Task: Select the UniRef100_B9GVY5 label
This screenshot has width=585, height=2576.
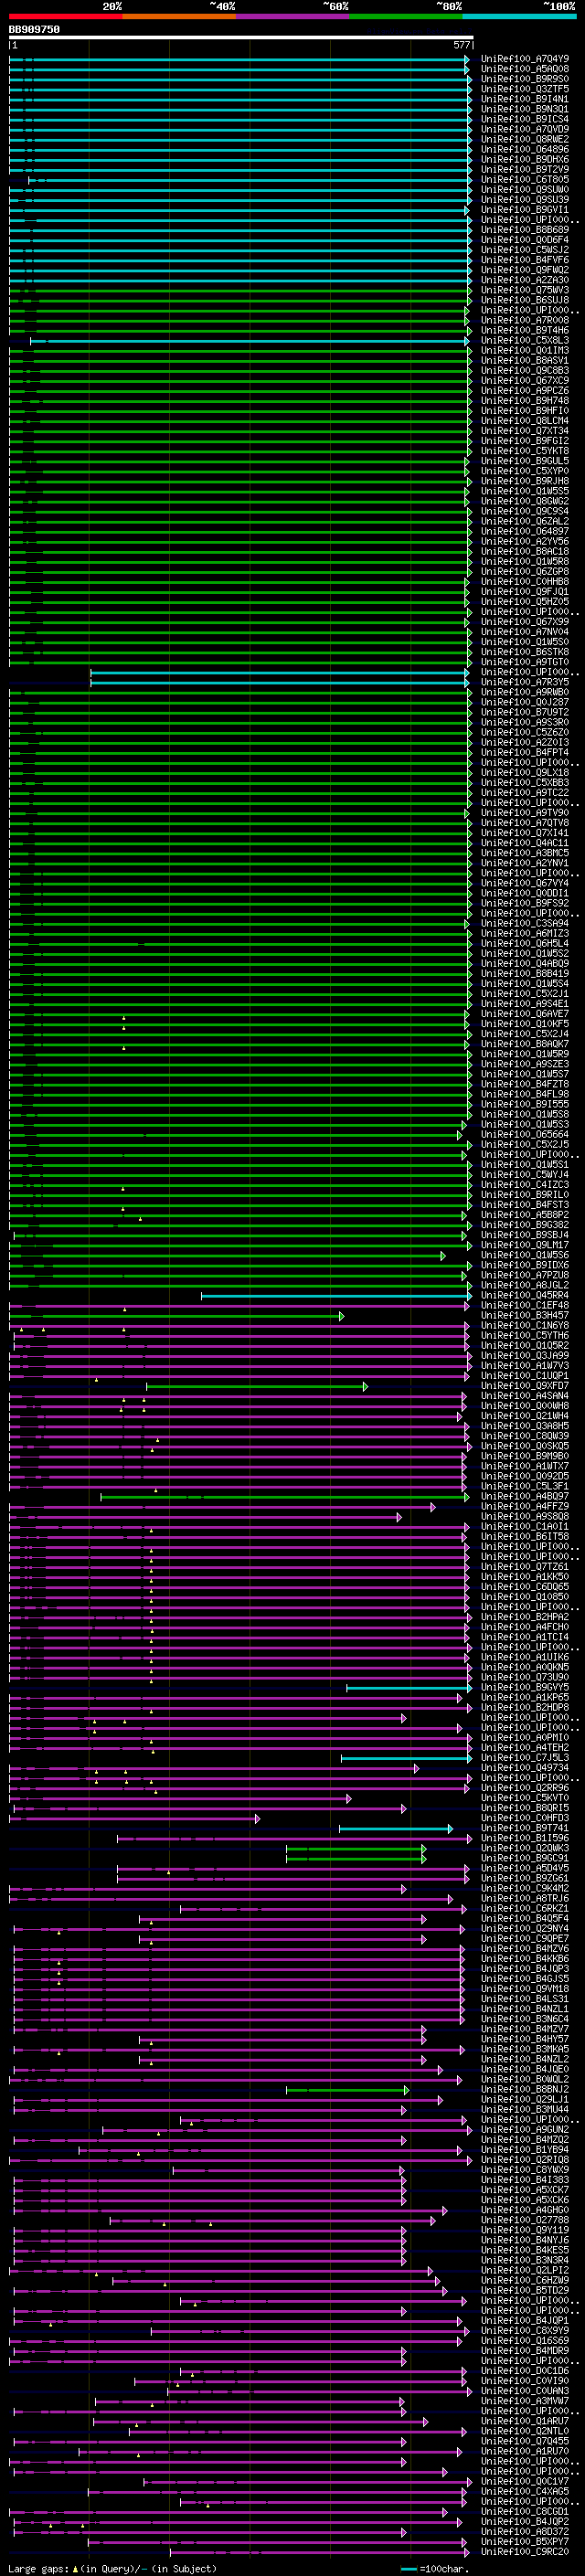Action: [525, 1687]
